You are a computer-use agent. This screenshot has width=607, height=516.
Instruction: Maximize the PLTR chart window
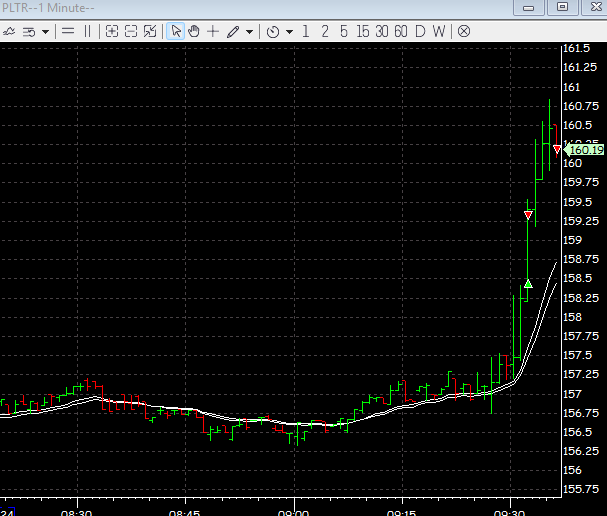coord(562,7)
